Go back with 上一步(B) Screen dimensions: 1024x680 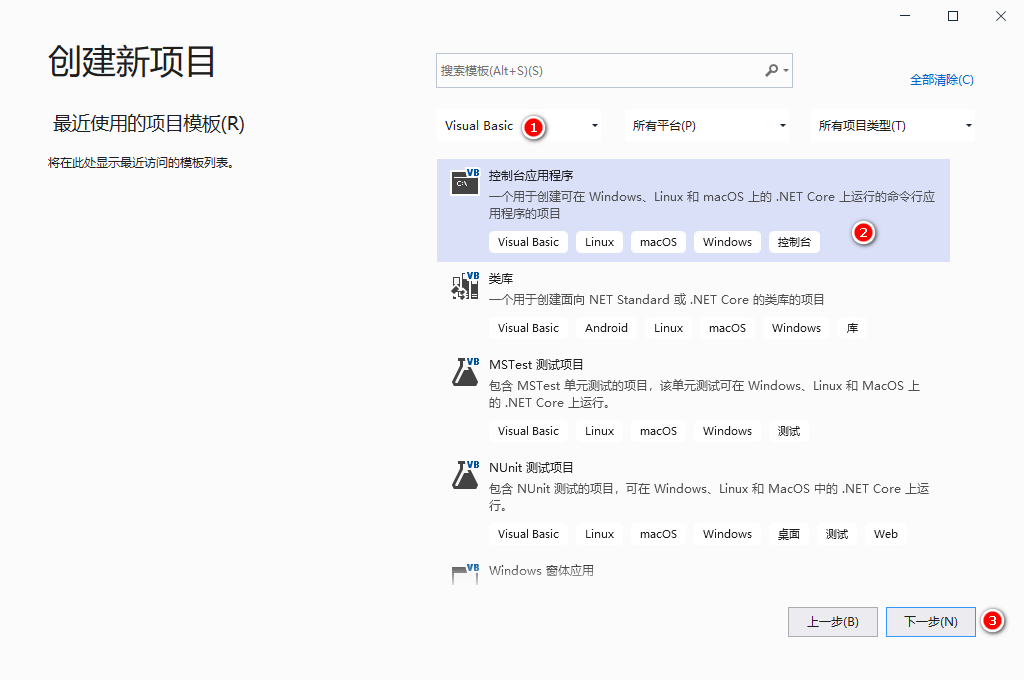(x=833, y=622)
